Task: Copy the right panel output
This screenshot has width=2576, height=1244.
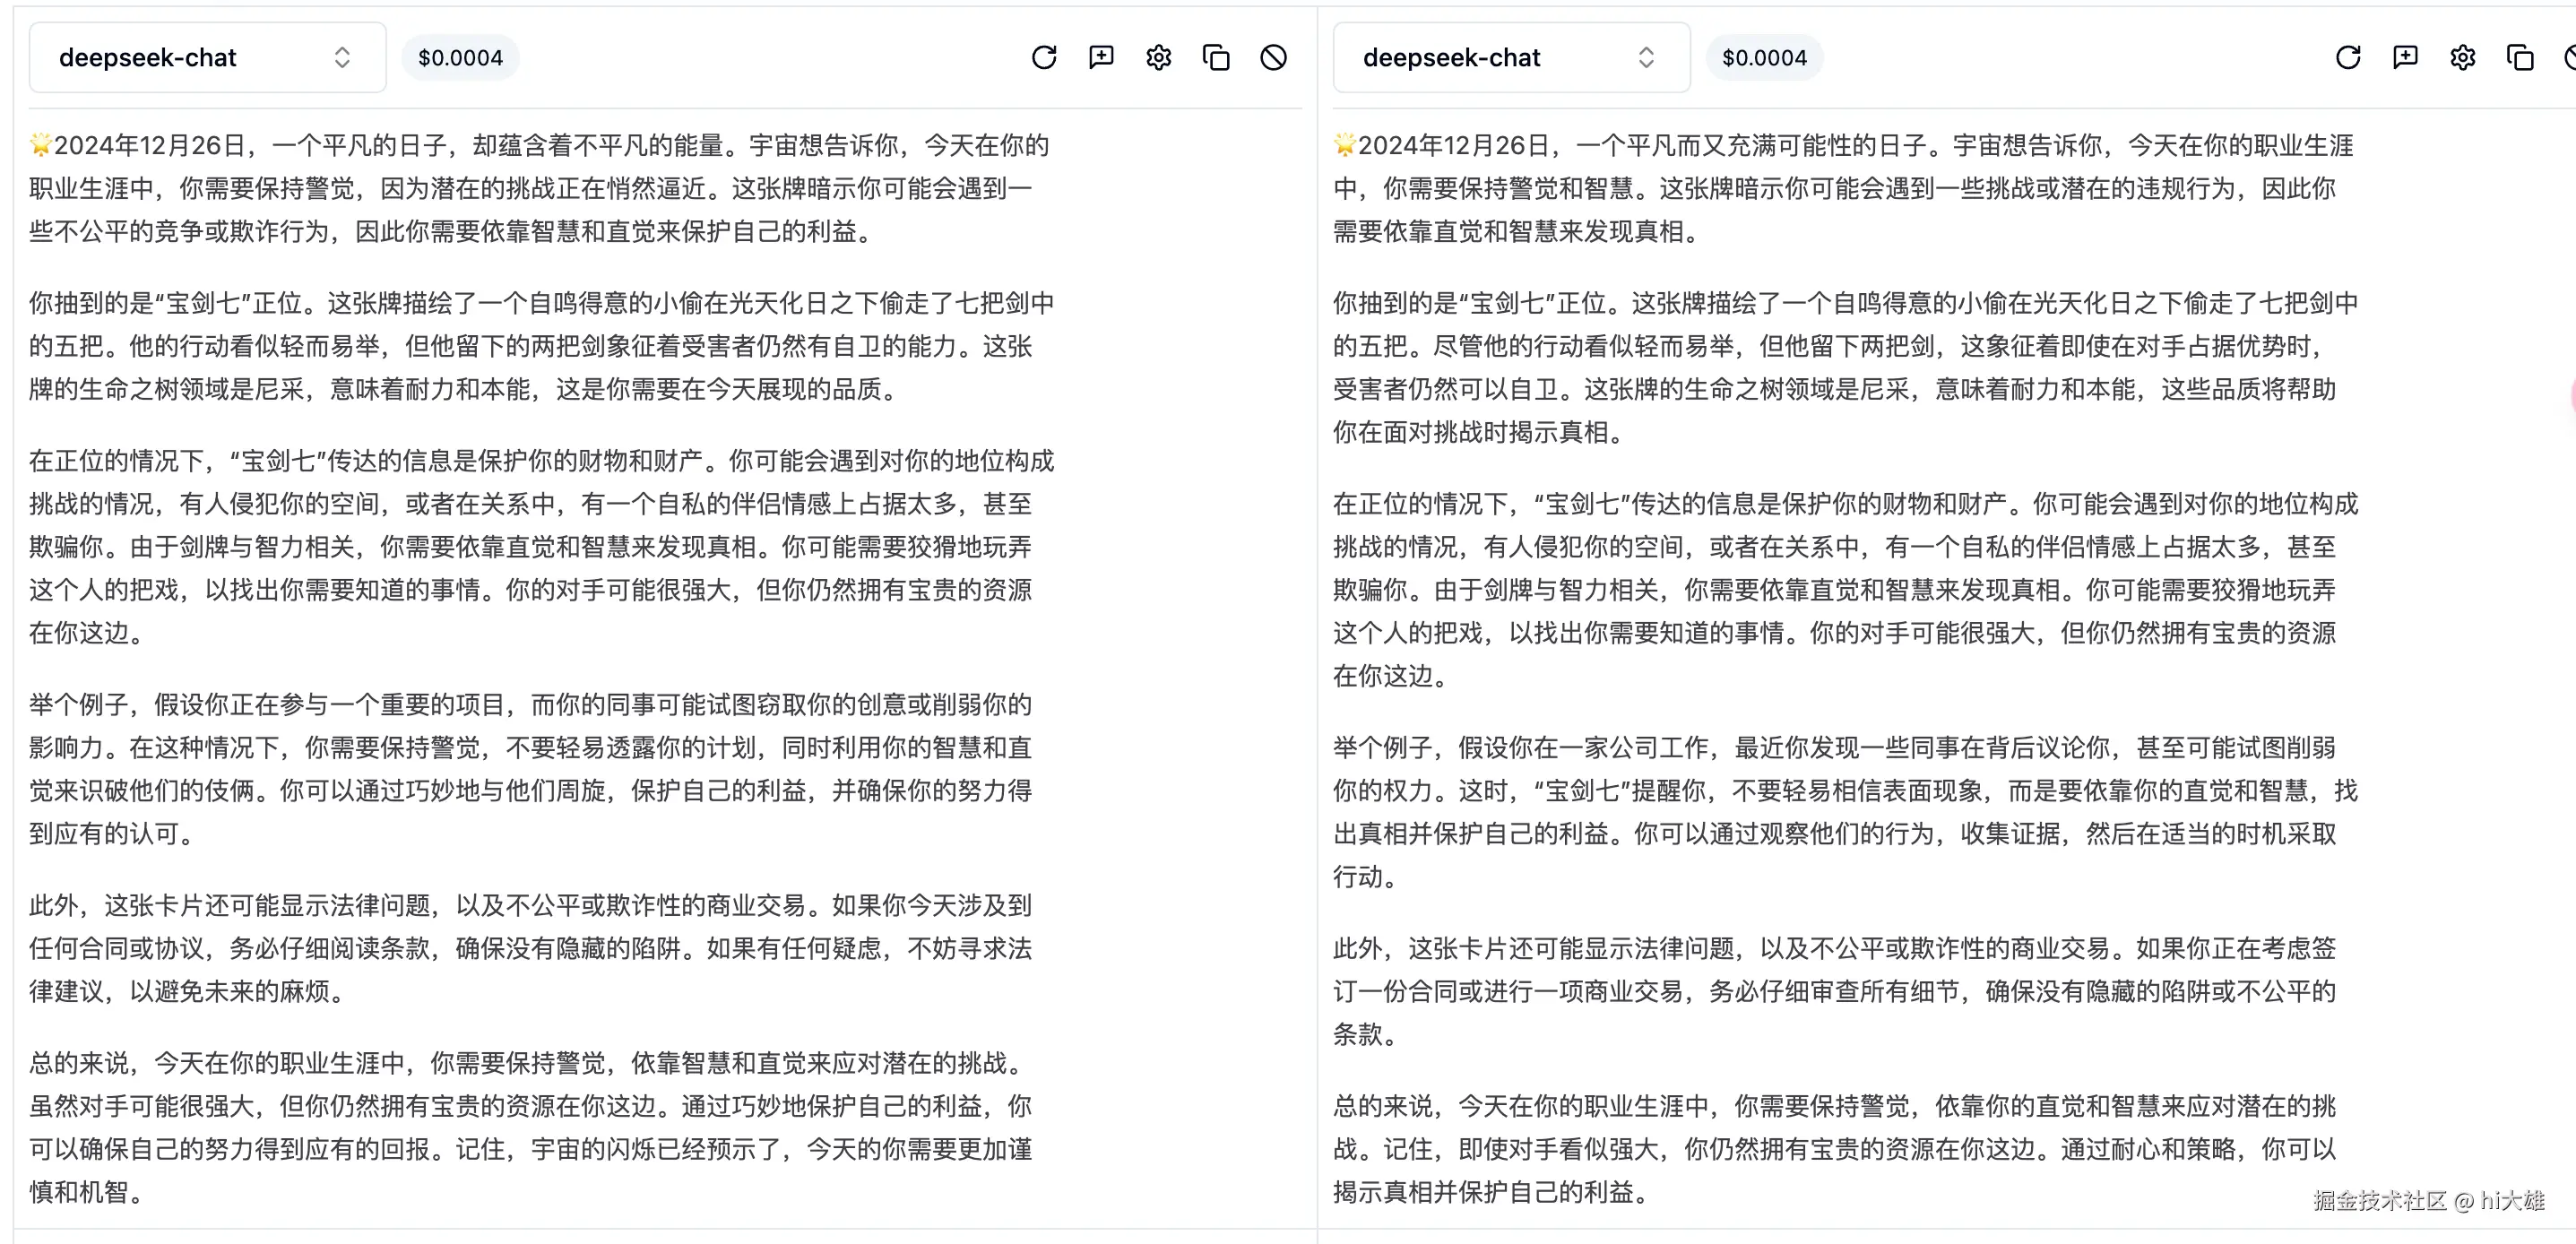Action: tap(2520, 58)
